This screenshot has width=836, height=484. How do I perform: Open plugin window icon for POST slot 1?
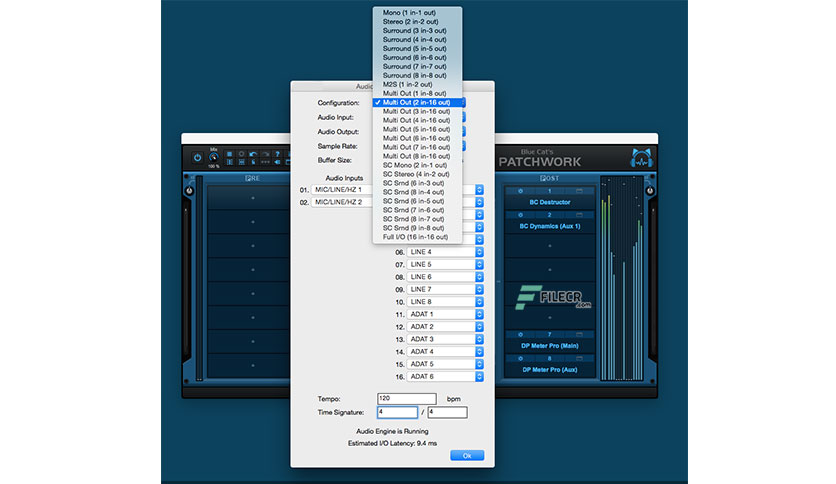pos(579,191)
